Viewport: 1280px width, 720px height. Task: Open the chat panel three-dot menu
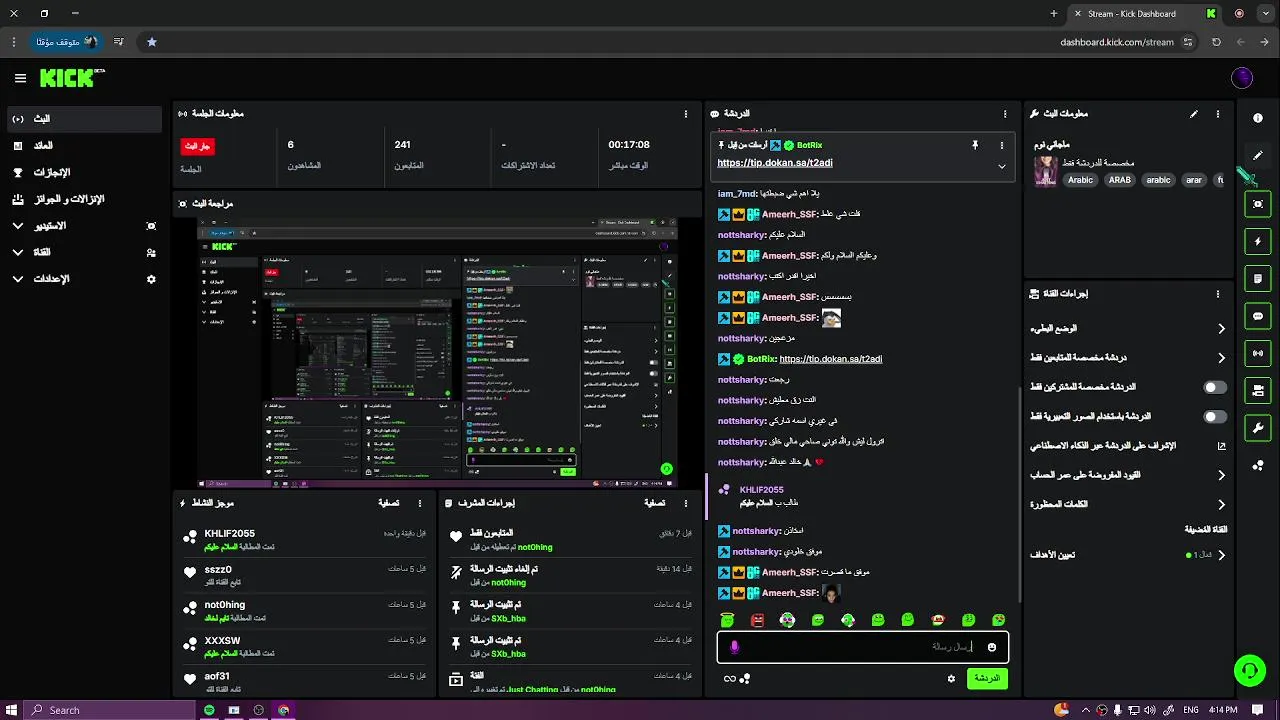1005,114
